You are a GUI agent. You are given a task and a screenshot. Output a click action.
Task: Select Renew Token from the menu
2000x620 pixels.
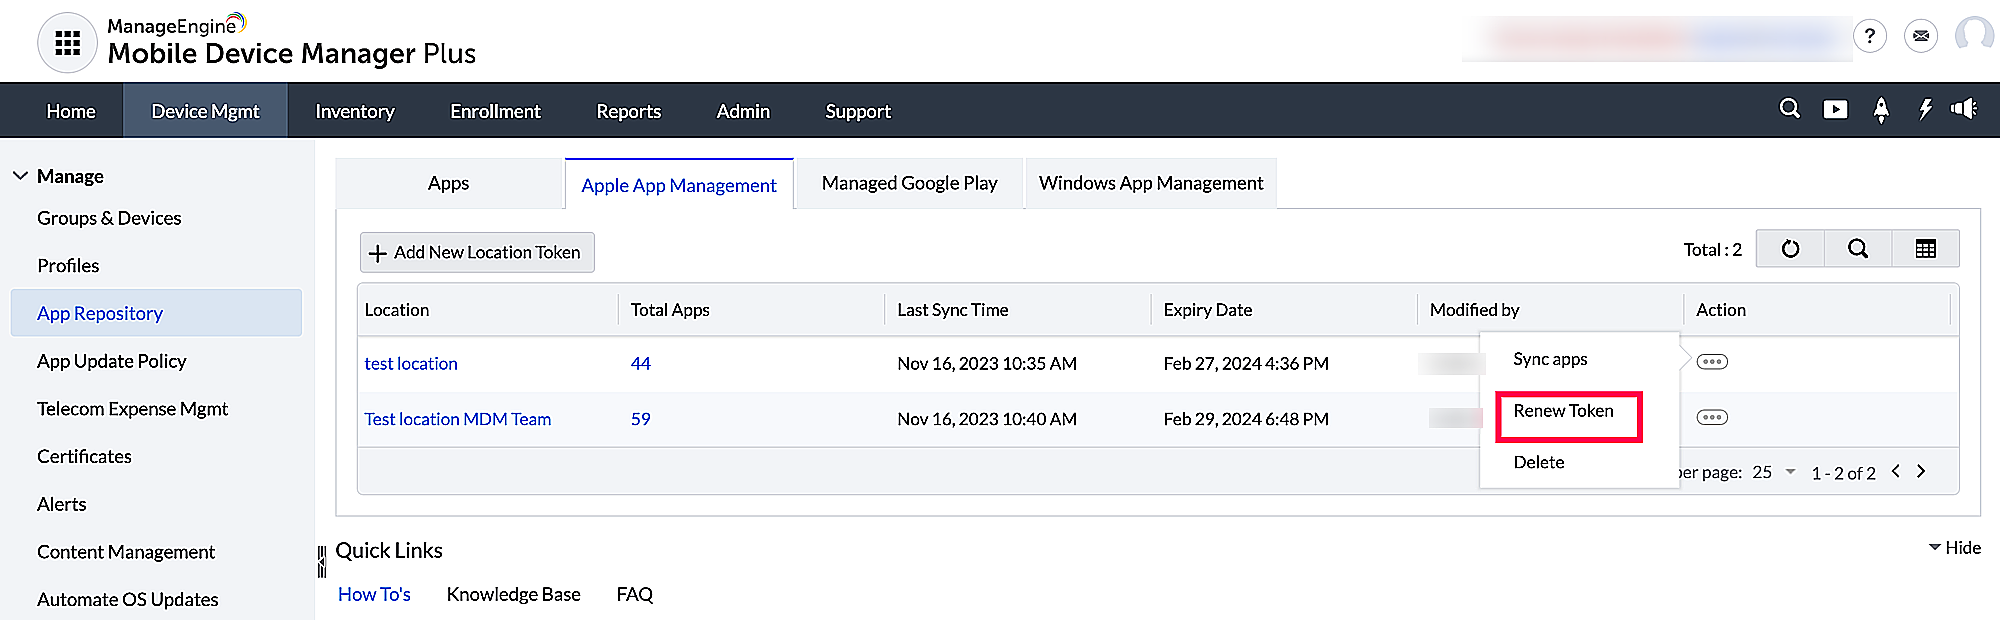click(1563, 412)
